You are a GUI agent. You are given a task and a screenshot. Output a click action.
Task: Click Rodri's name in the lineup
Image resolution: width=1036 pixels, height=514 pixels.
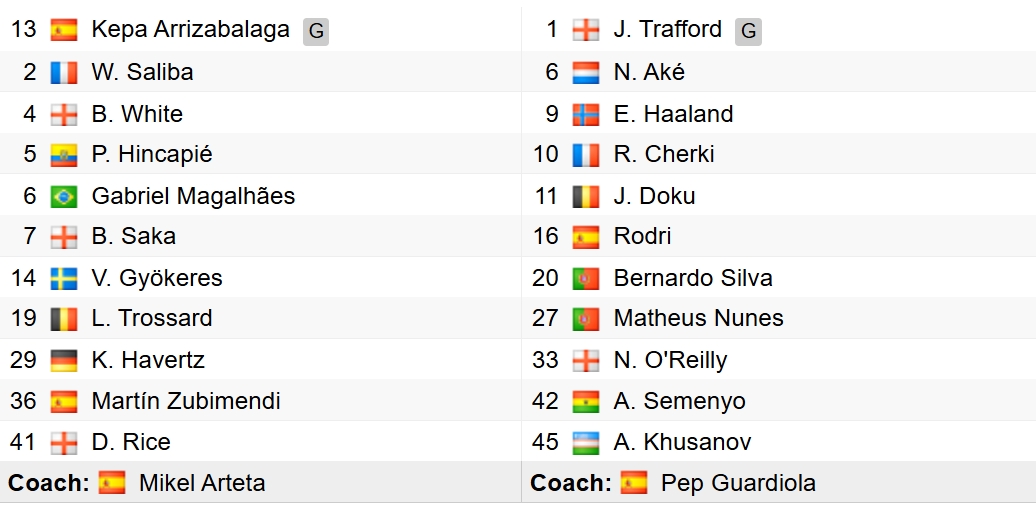point(642,236)
